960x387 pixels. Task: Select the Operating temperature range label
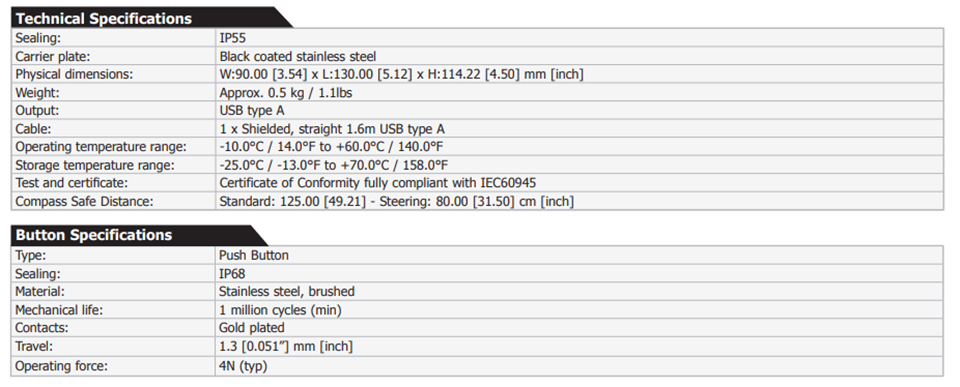pyautogui.click(x=101, y=148)
